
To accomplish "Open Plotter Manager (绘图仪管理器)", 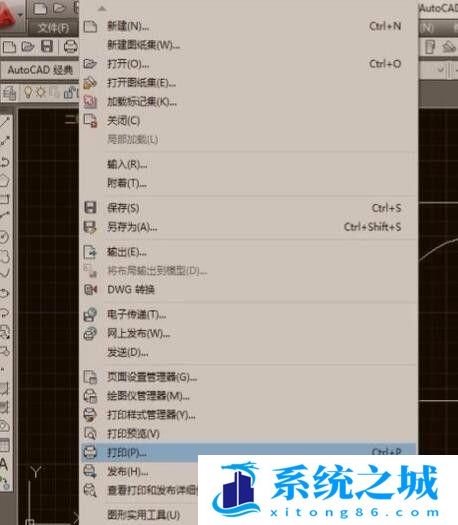I will tap(248, 396).
